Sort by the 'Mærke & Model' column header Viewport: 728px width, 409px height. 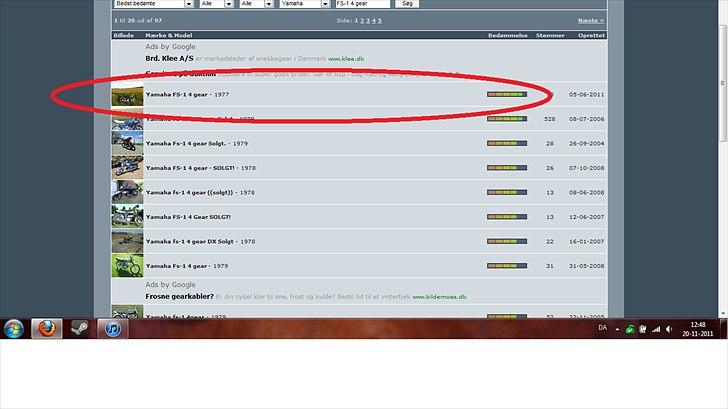pos(169,35)
